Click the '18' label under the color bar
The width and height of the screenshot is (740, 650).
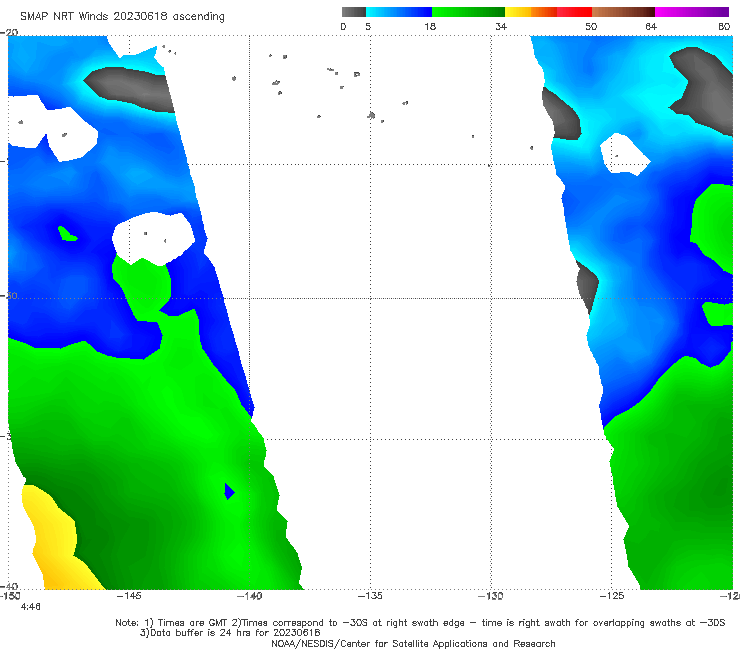[430, 26]
